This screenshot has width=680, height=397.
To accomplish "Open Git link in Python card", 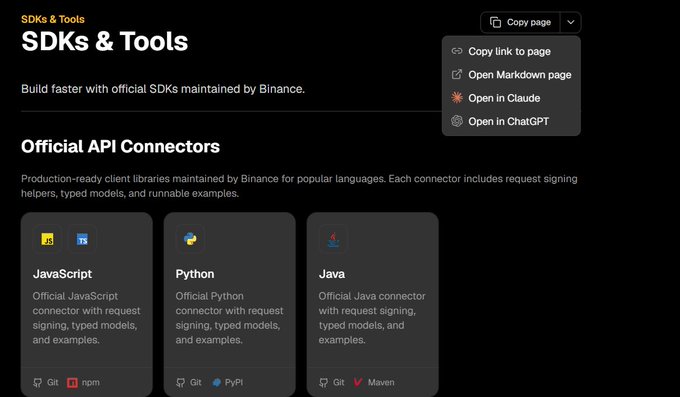I will tap(189, 382).
